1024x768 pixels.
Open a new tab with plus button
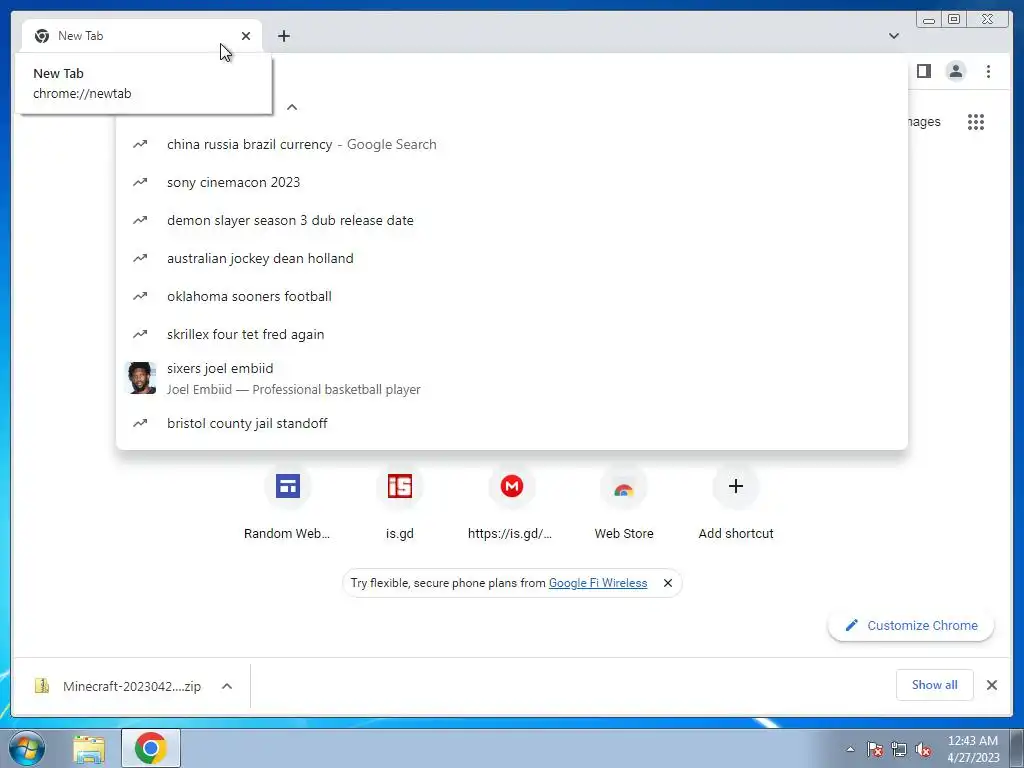(x=283, y=36)
